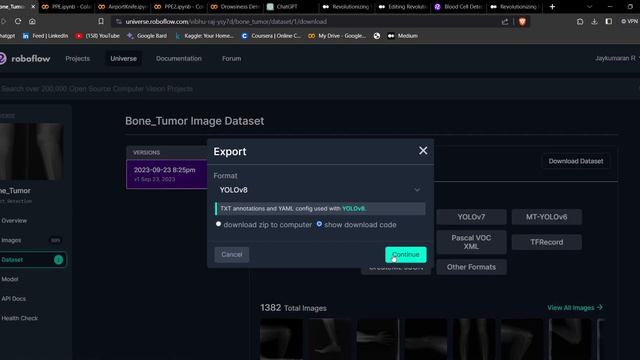The width and height of the screenshot is (640, 360).
Task: Open Overview in the sidebar
Action: 14,220
